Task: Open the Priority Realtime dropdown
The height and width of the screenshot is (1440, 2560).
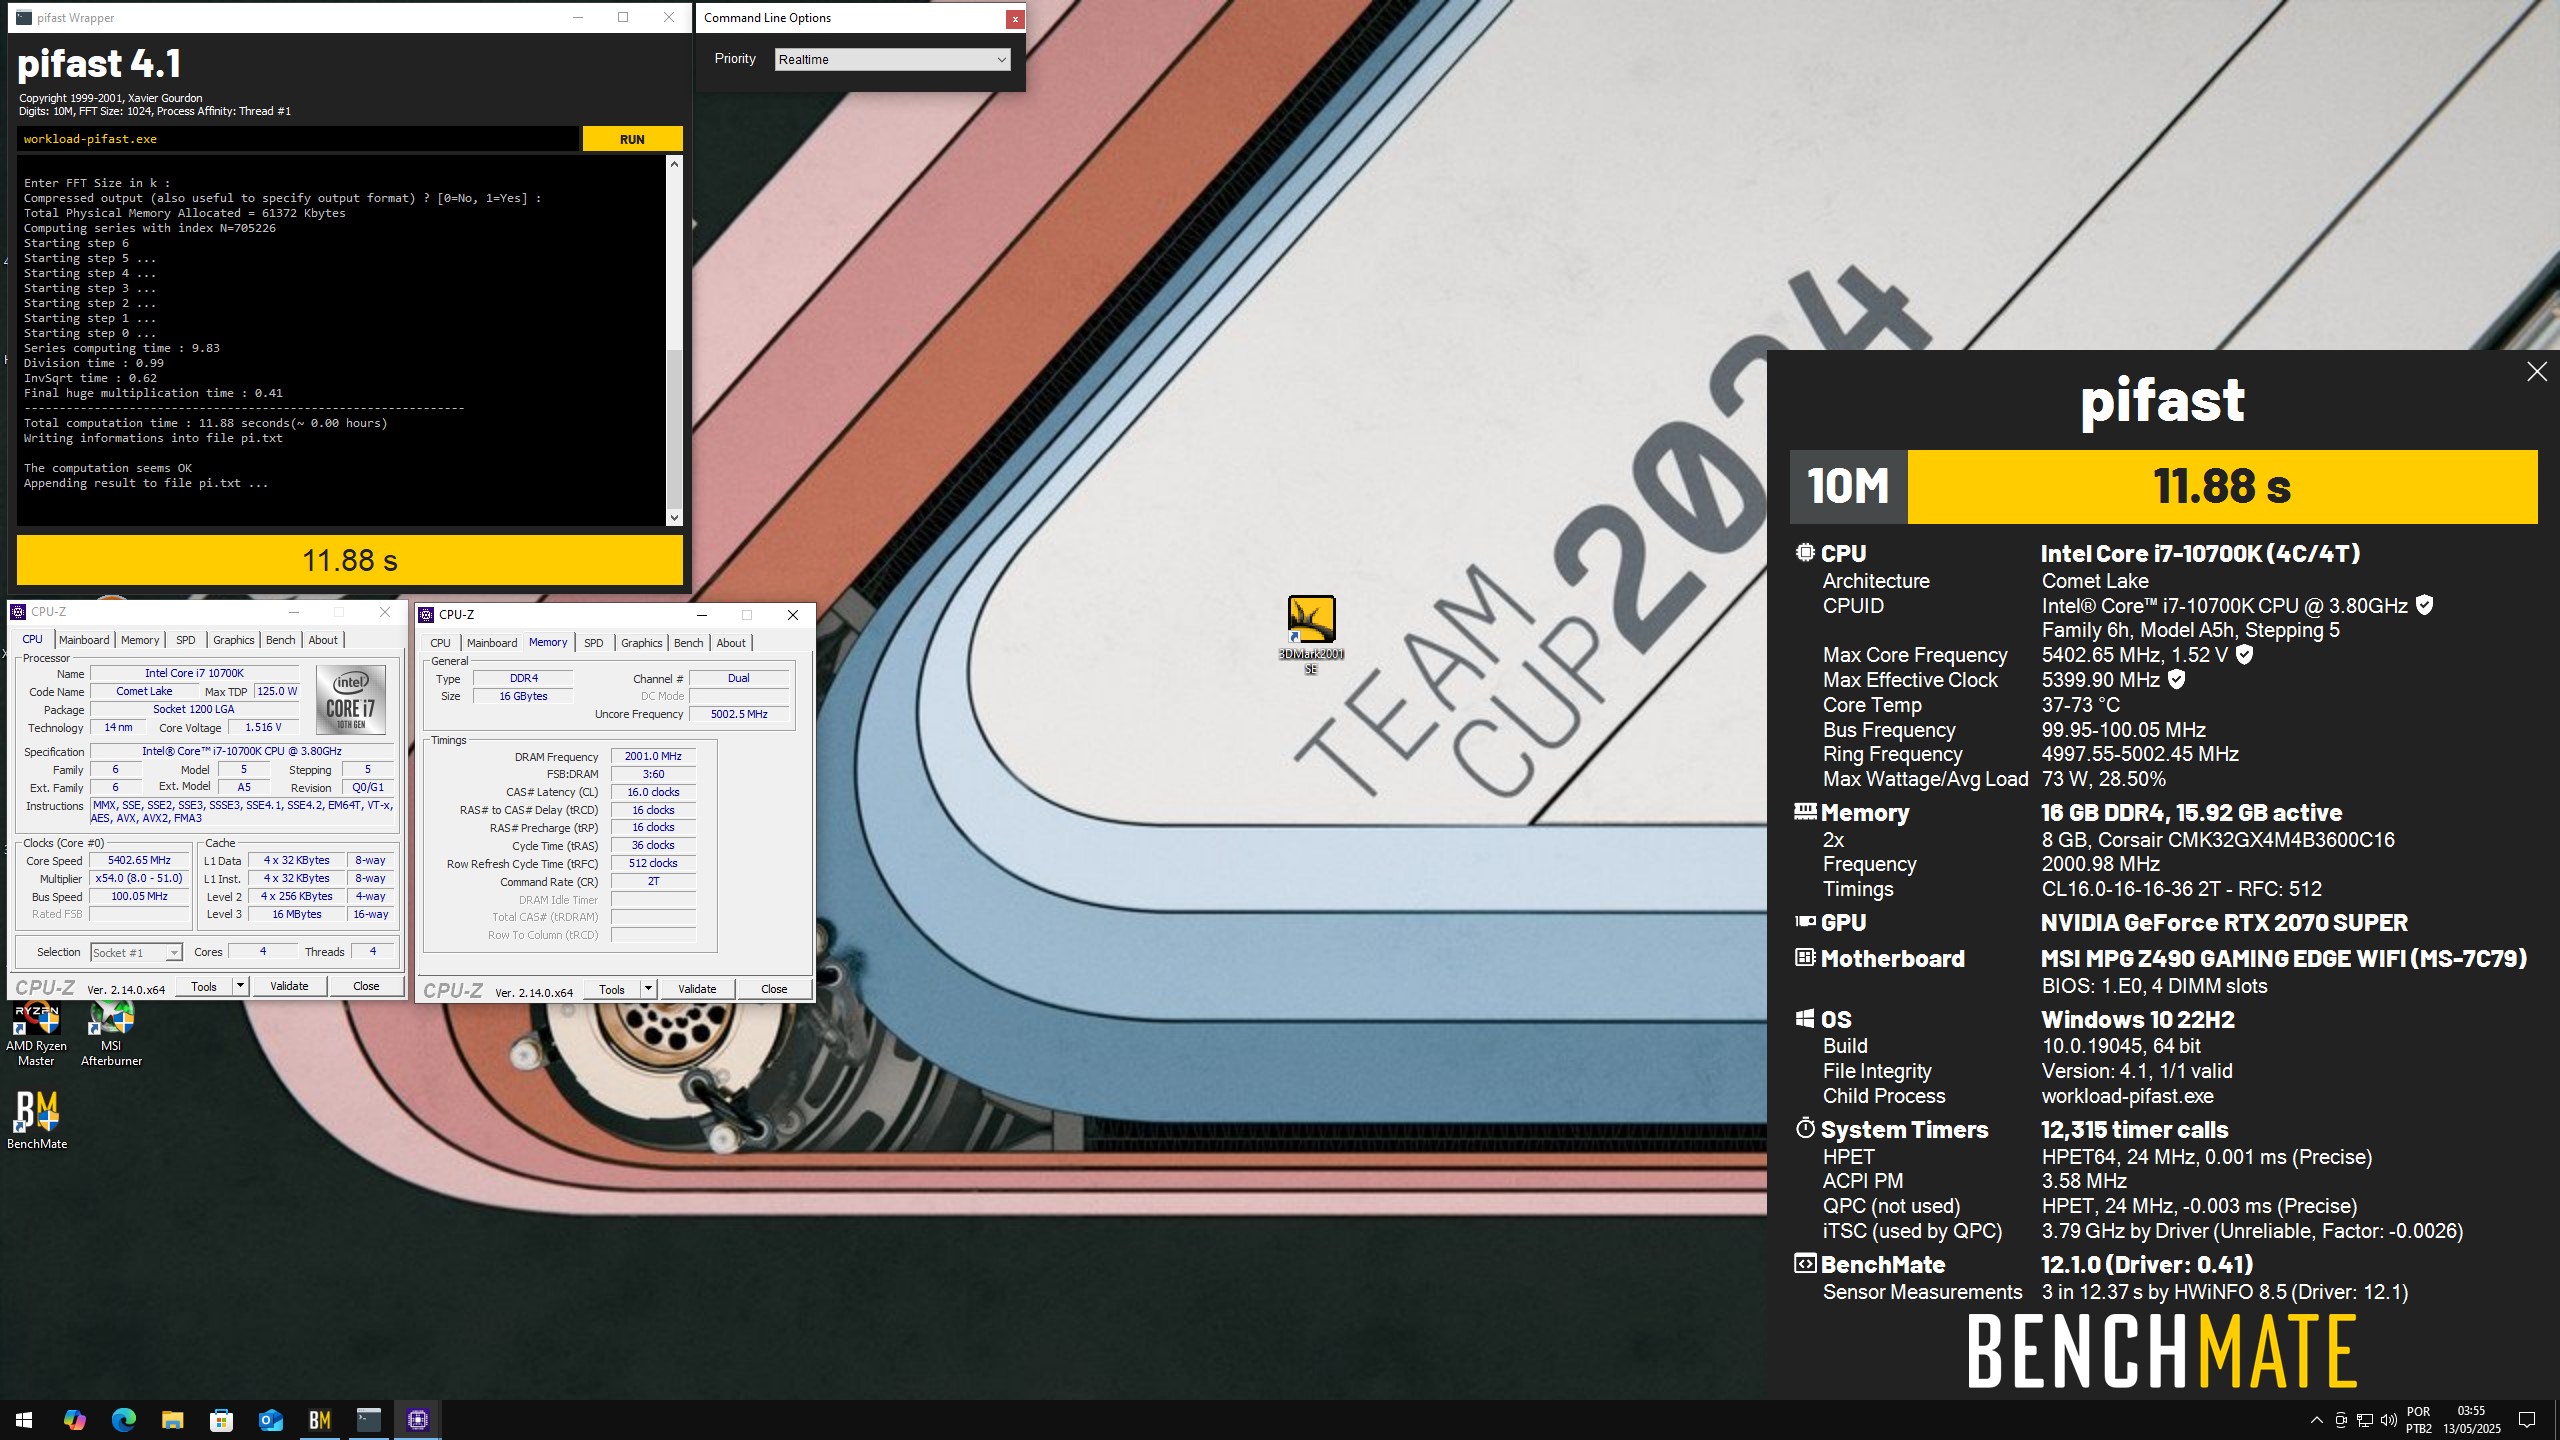Action: pos(892,60)
